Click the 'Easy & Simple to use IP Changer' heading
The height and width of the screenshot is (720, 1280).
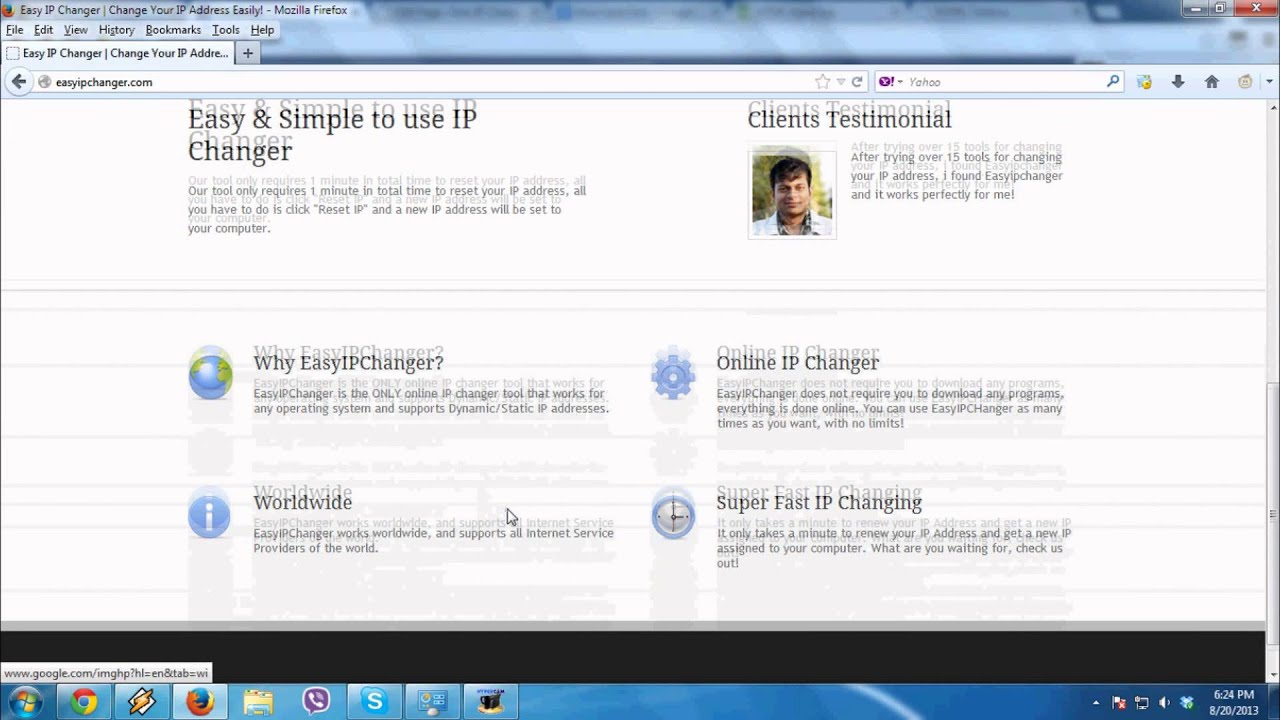click(332, 134)
